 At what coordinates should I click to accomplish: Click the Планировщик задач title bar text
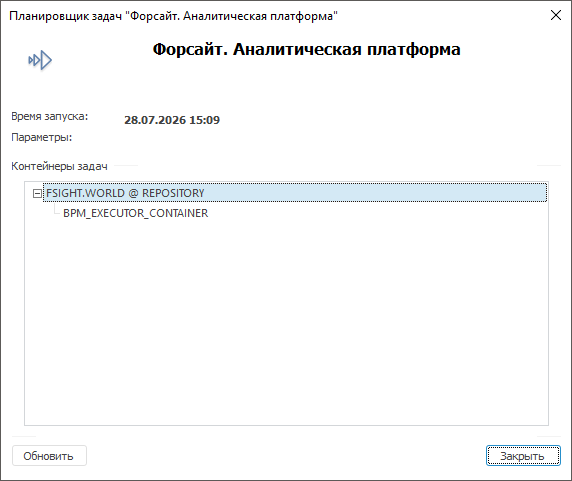click(173, 16)
